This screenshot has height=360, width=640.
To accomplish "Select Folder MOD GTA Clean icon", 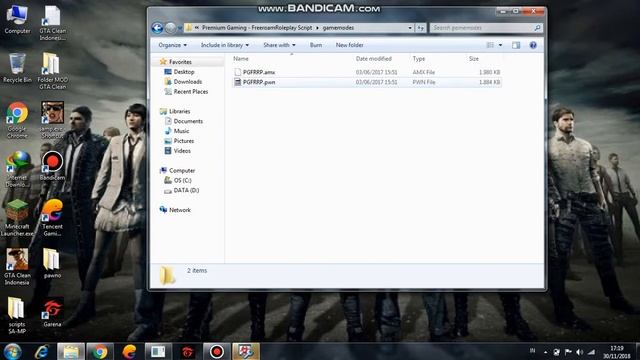I will tap(52, 71).
